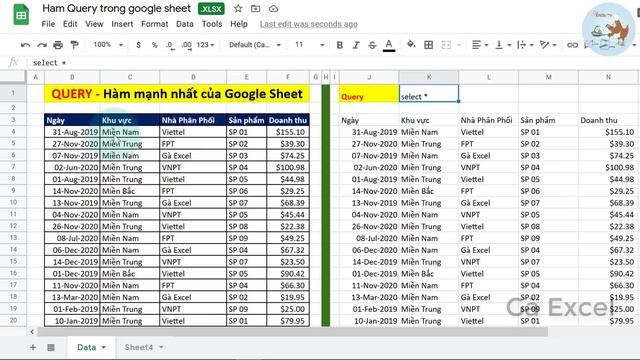Add a new sheet with plus icon

click(33, 347)
